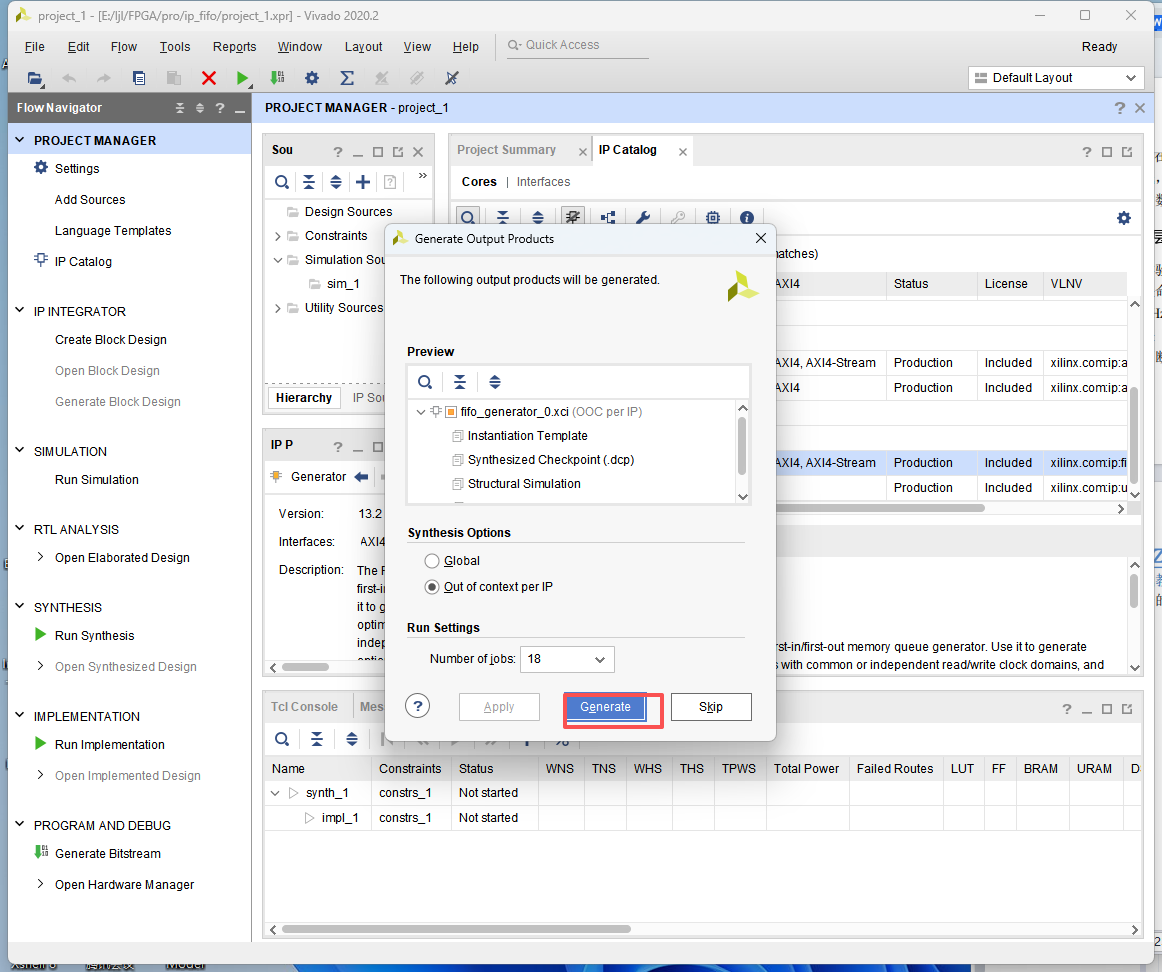1162x972 pixels.
Task: Select Instantiation Template in Preview
Action: (x=527, y=436)
